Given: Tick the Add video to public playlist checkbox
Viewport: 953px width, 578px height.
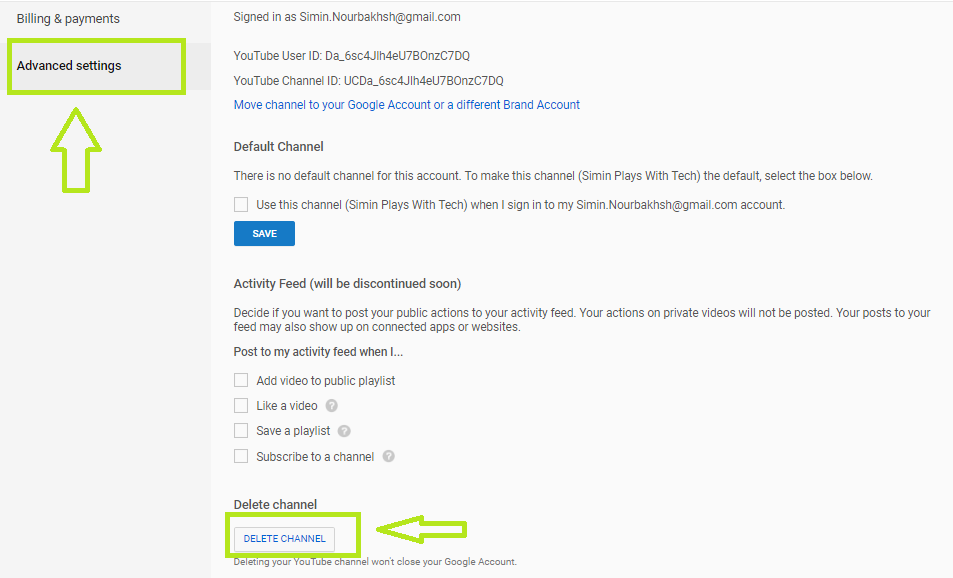Looking at the screenshot, I should (241, 381).
